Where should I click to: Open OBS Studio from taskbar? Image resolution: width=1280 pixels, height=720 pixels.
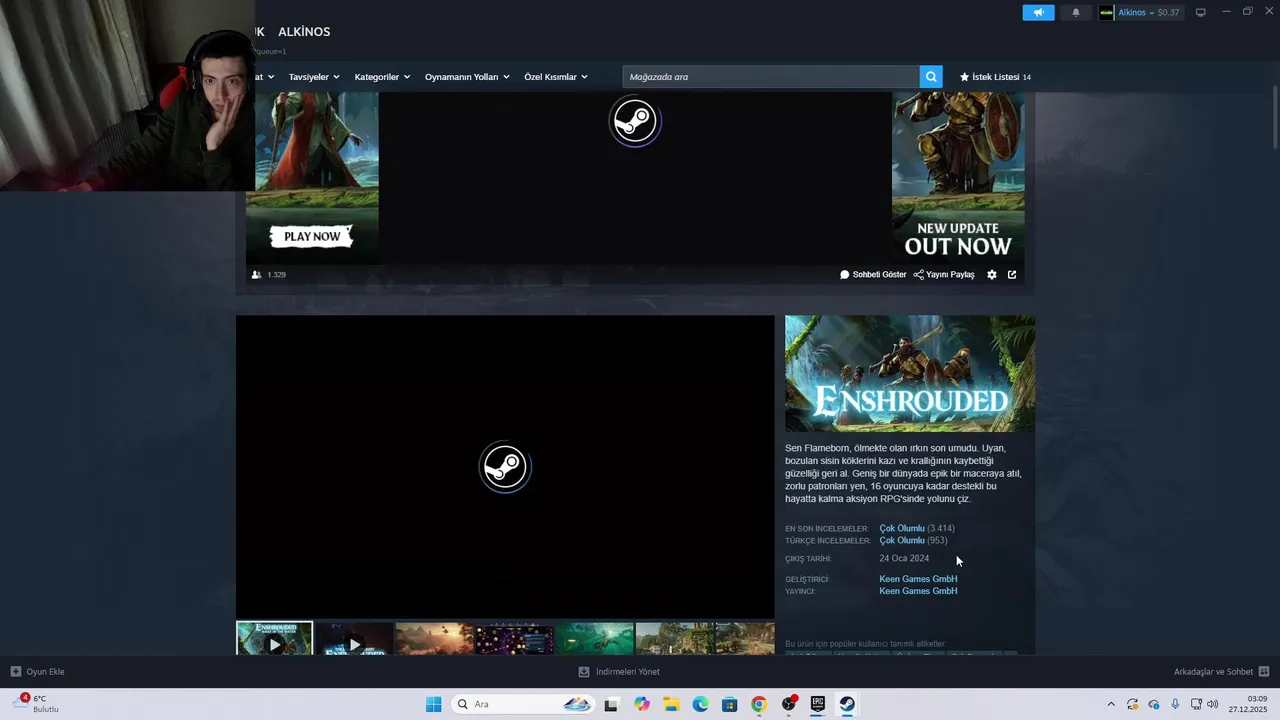click(x=789, y=704)
